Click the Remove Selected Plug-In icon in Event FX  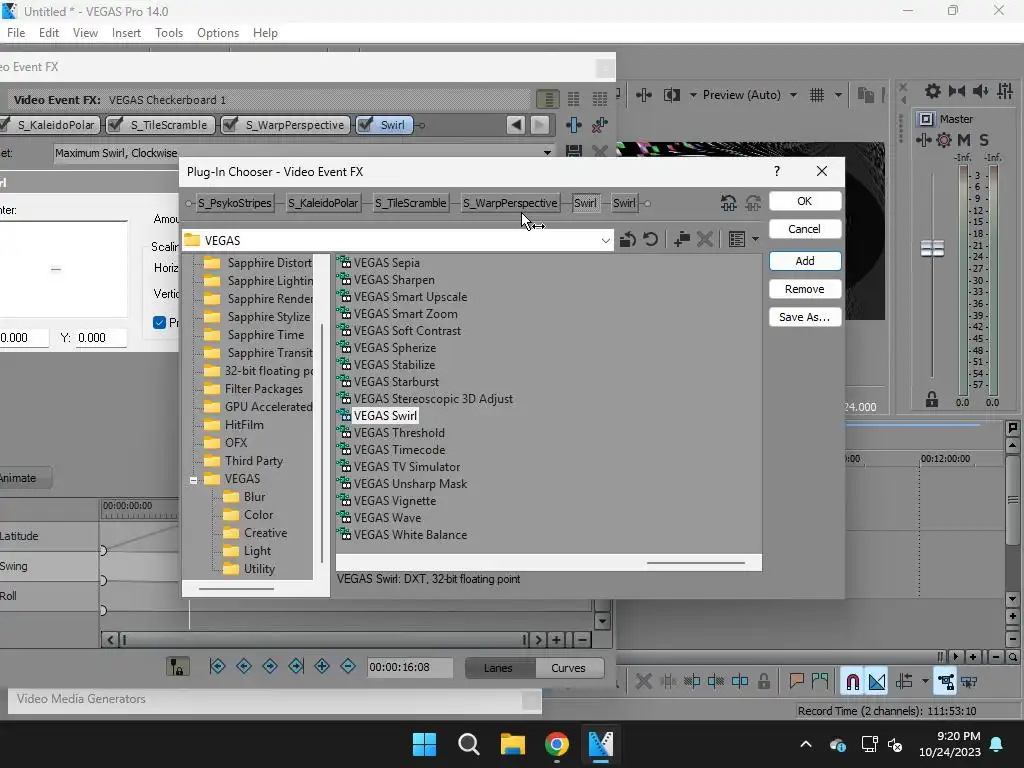tap(600, 125)
